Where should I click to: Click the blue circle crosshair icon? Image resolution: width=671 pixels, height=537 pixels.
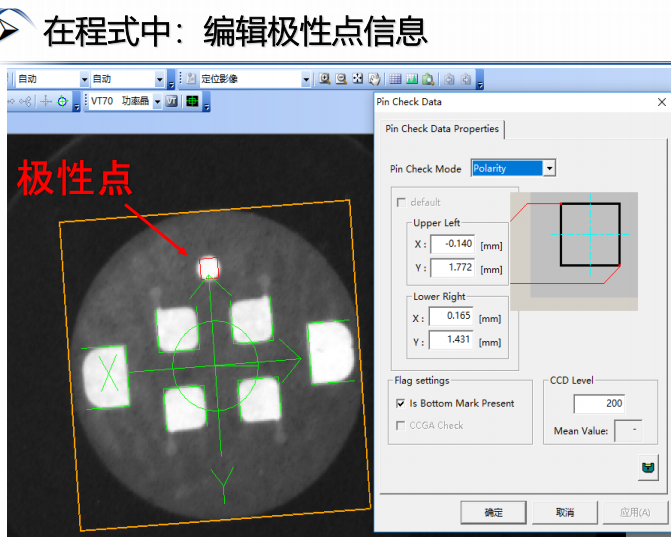coord(62,101)
